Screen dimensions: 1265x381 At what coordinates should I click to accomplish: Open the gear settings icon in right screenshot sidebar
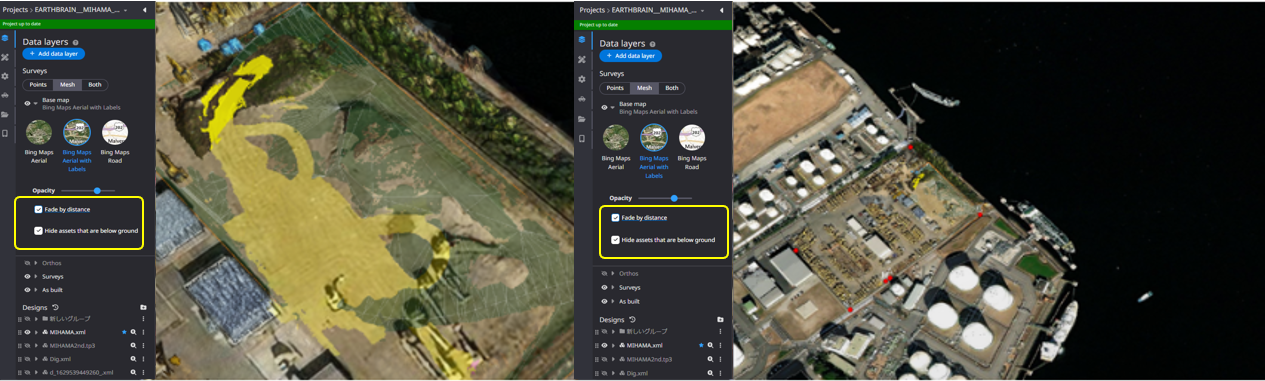point(582,78)
